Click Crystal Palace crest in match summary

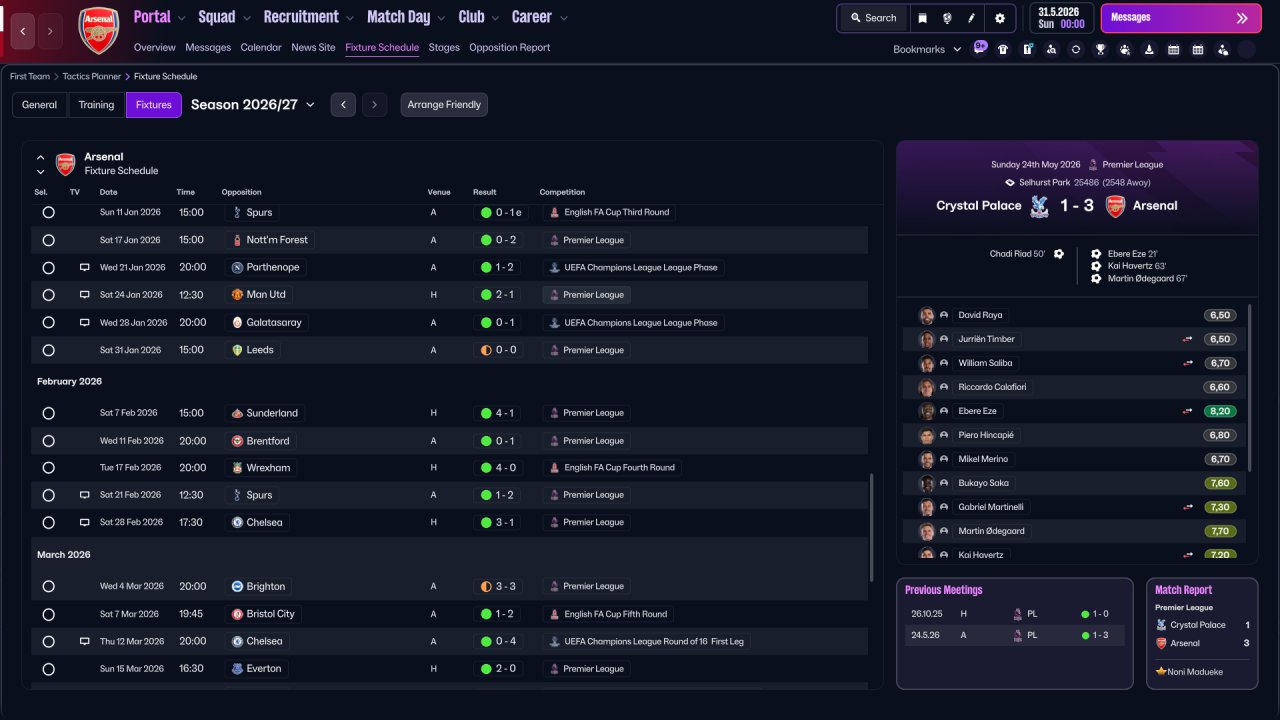point(1040,206)
